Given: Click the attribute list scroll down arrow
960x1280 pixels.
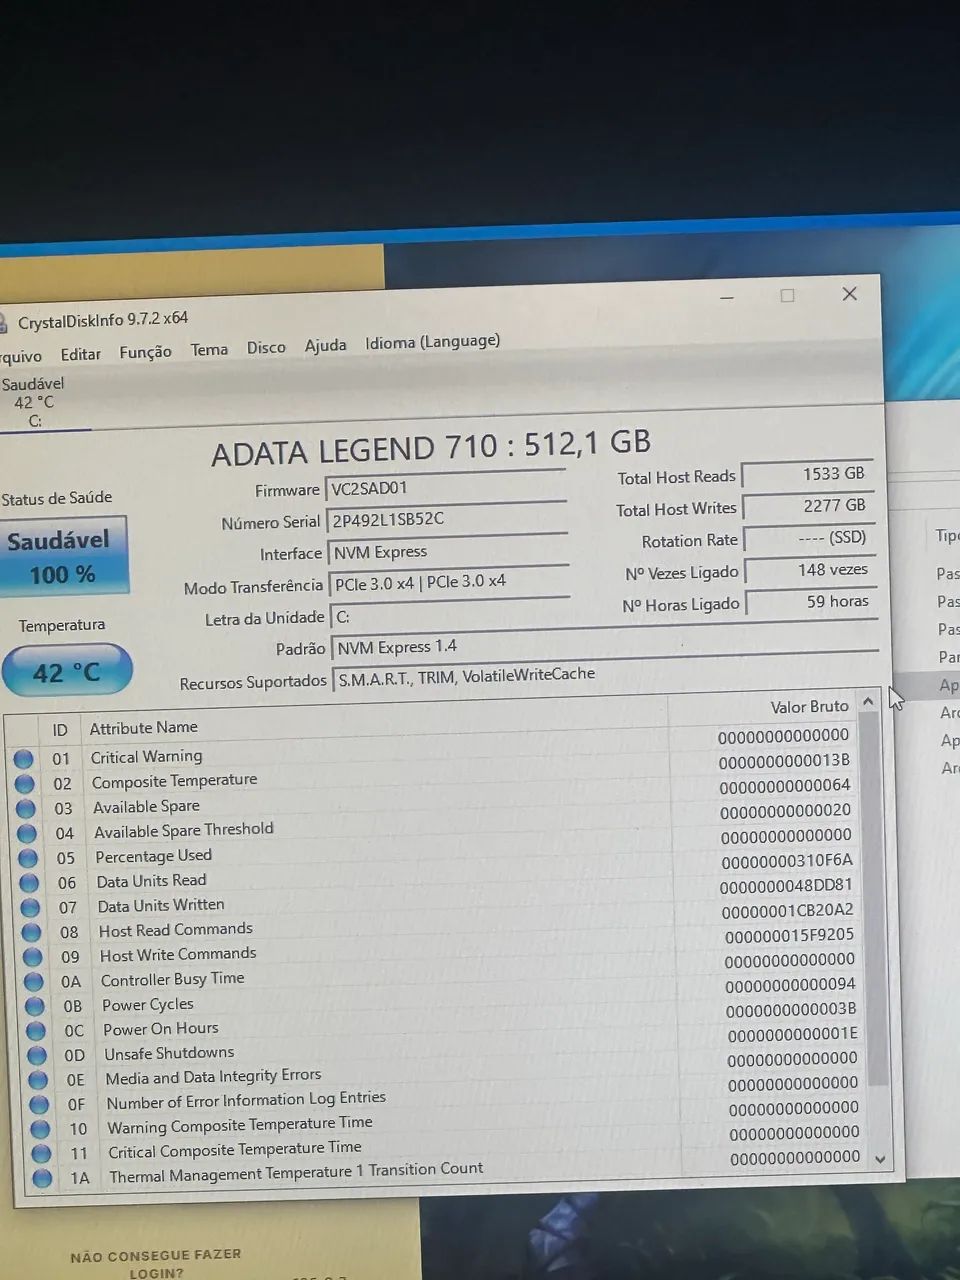Looking at the screenshot, I should point(880,1159).
